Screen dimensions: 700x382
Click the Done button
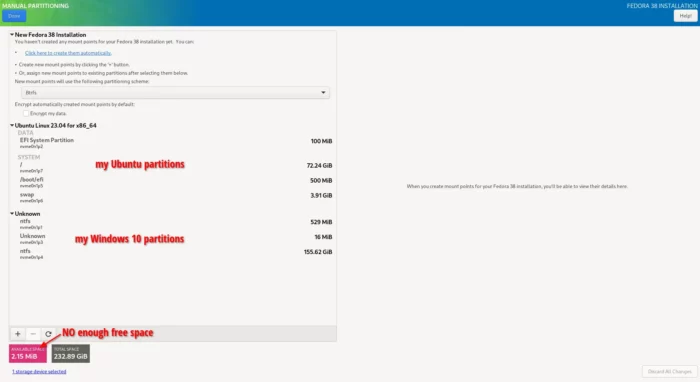(x=14, y=16)
